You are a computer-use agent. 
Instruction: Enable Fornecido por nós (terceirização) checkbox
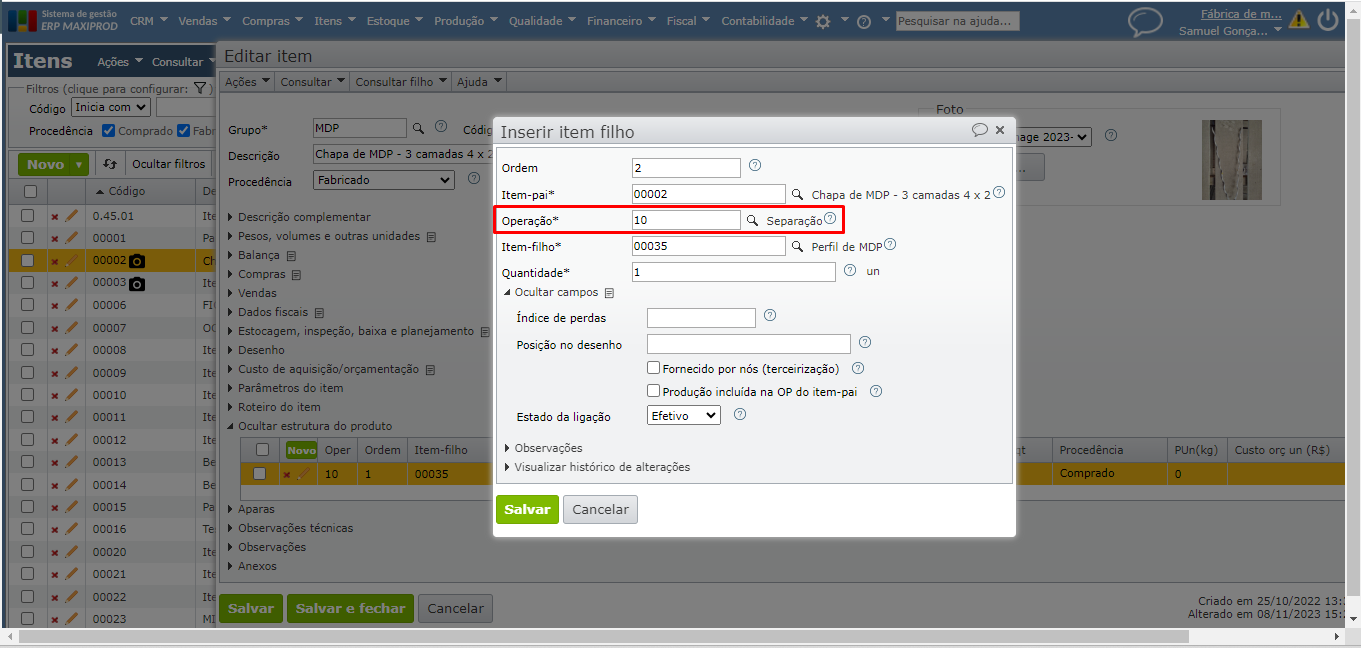(654, 368)
